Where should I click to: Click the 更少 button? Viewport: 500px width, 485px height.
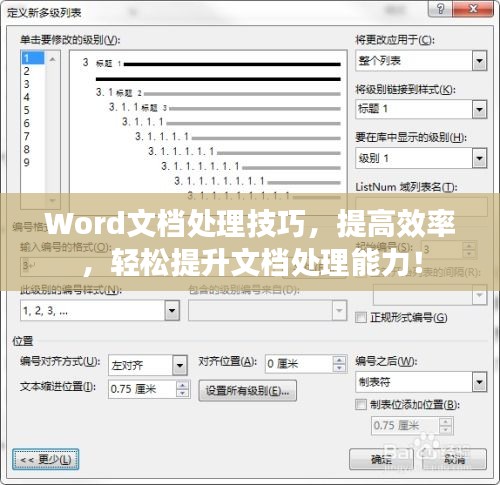46,459
